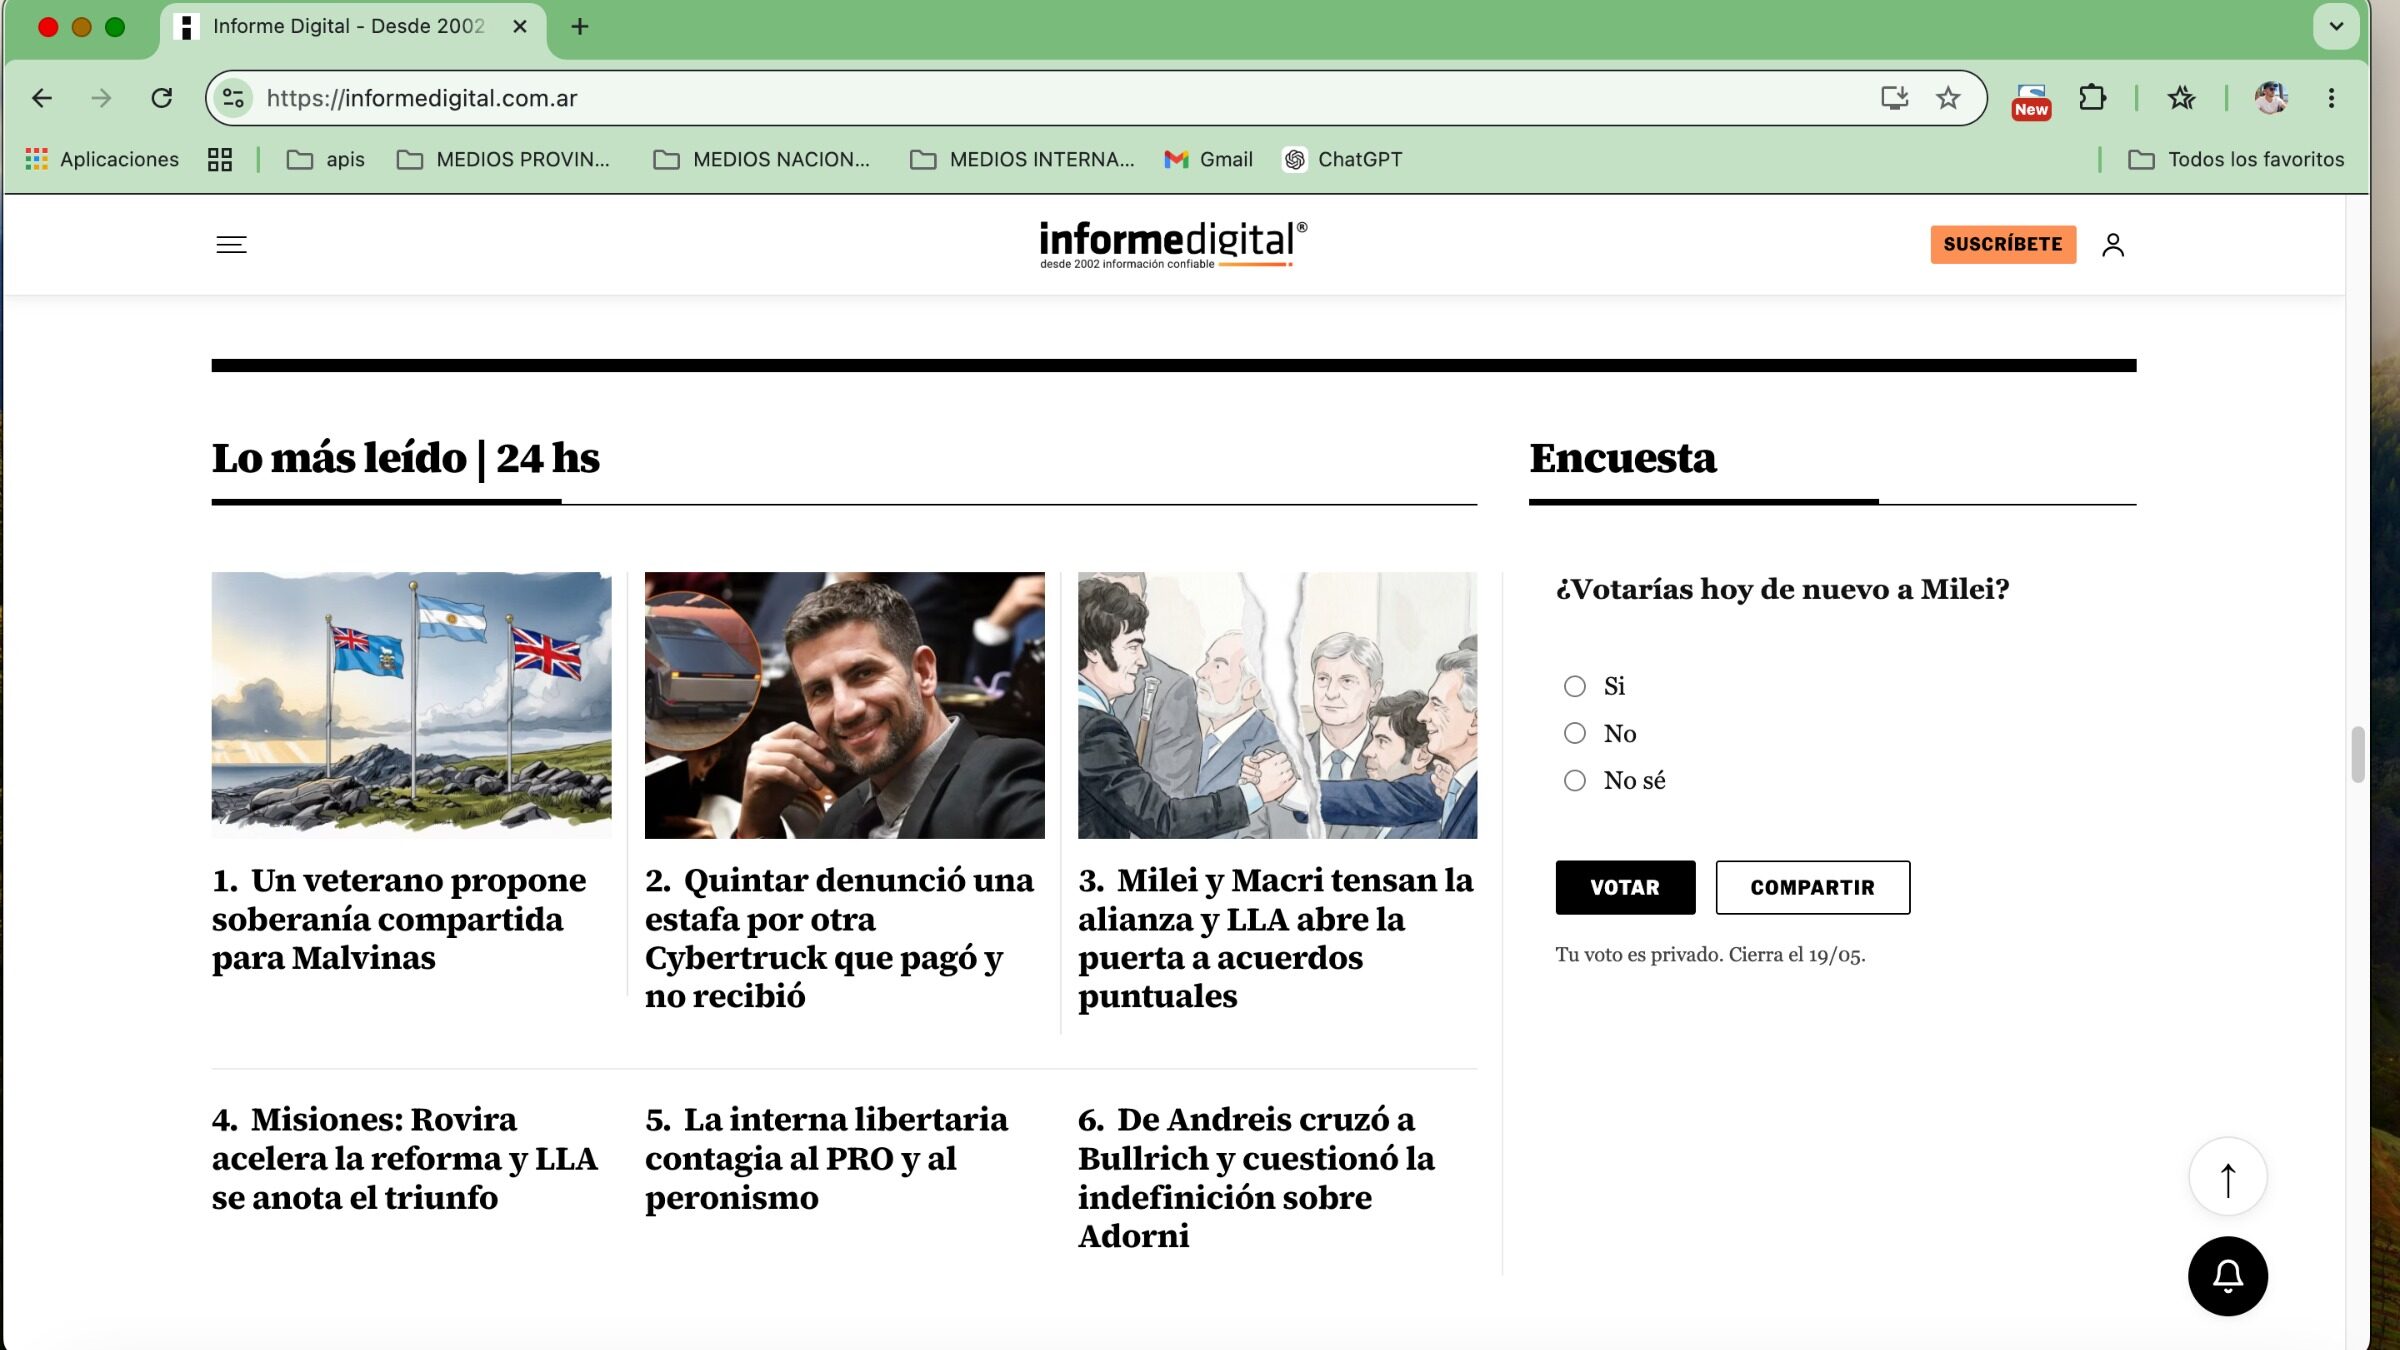Open the Gmail bookmark
The image size is (2400, 1350).
[1208, 159]
